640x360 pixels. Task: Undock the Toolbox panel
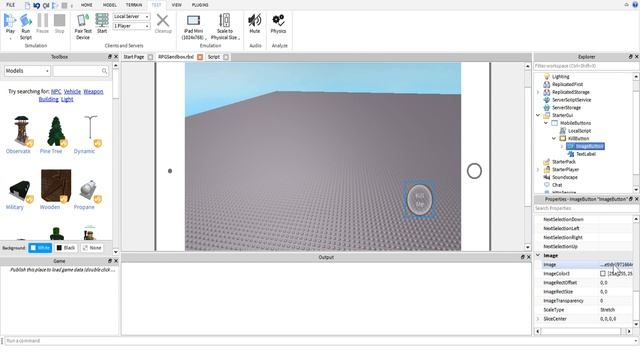pyautogui.click(x=109, y=57)
